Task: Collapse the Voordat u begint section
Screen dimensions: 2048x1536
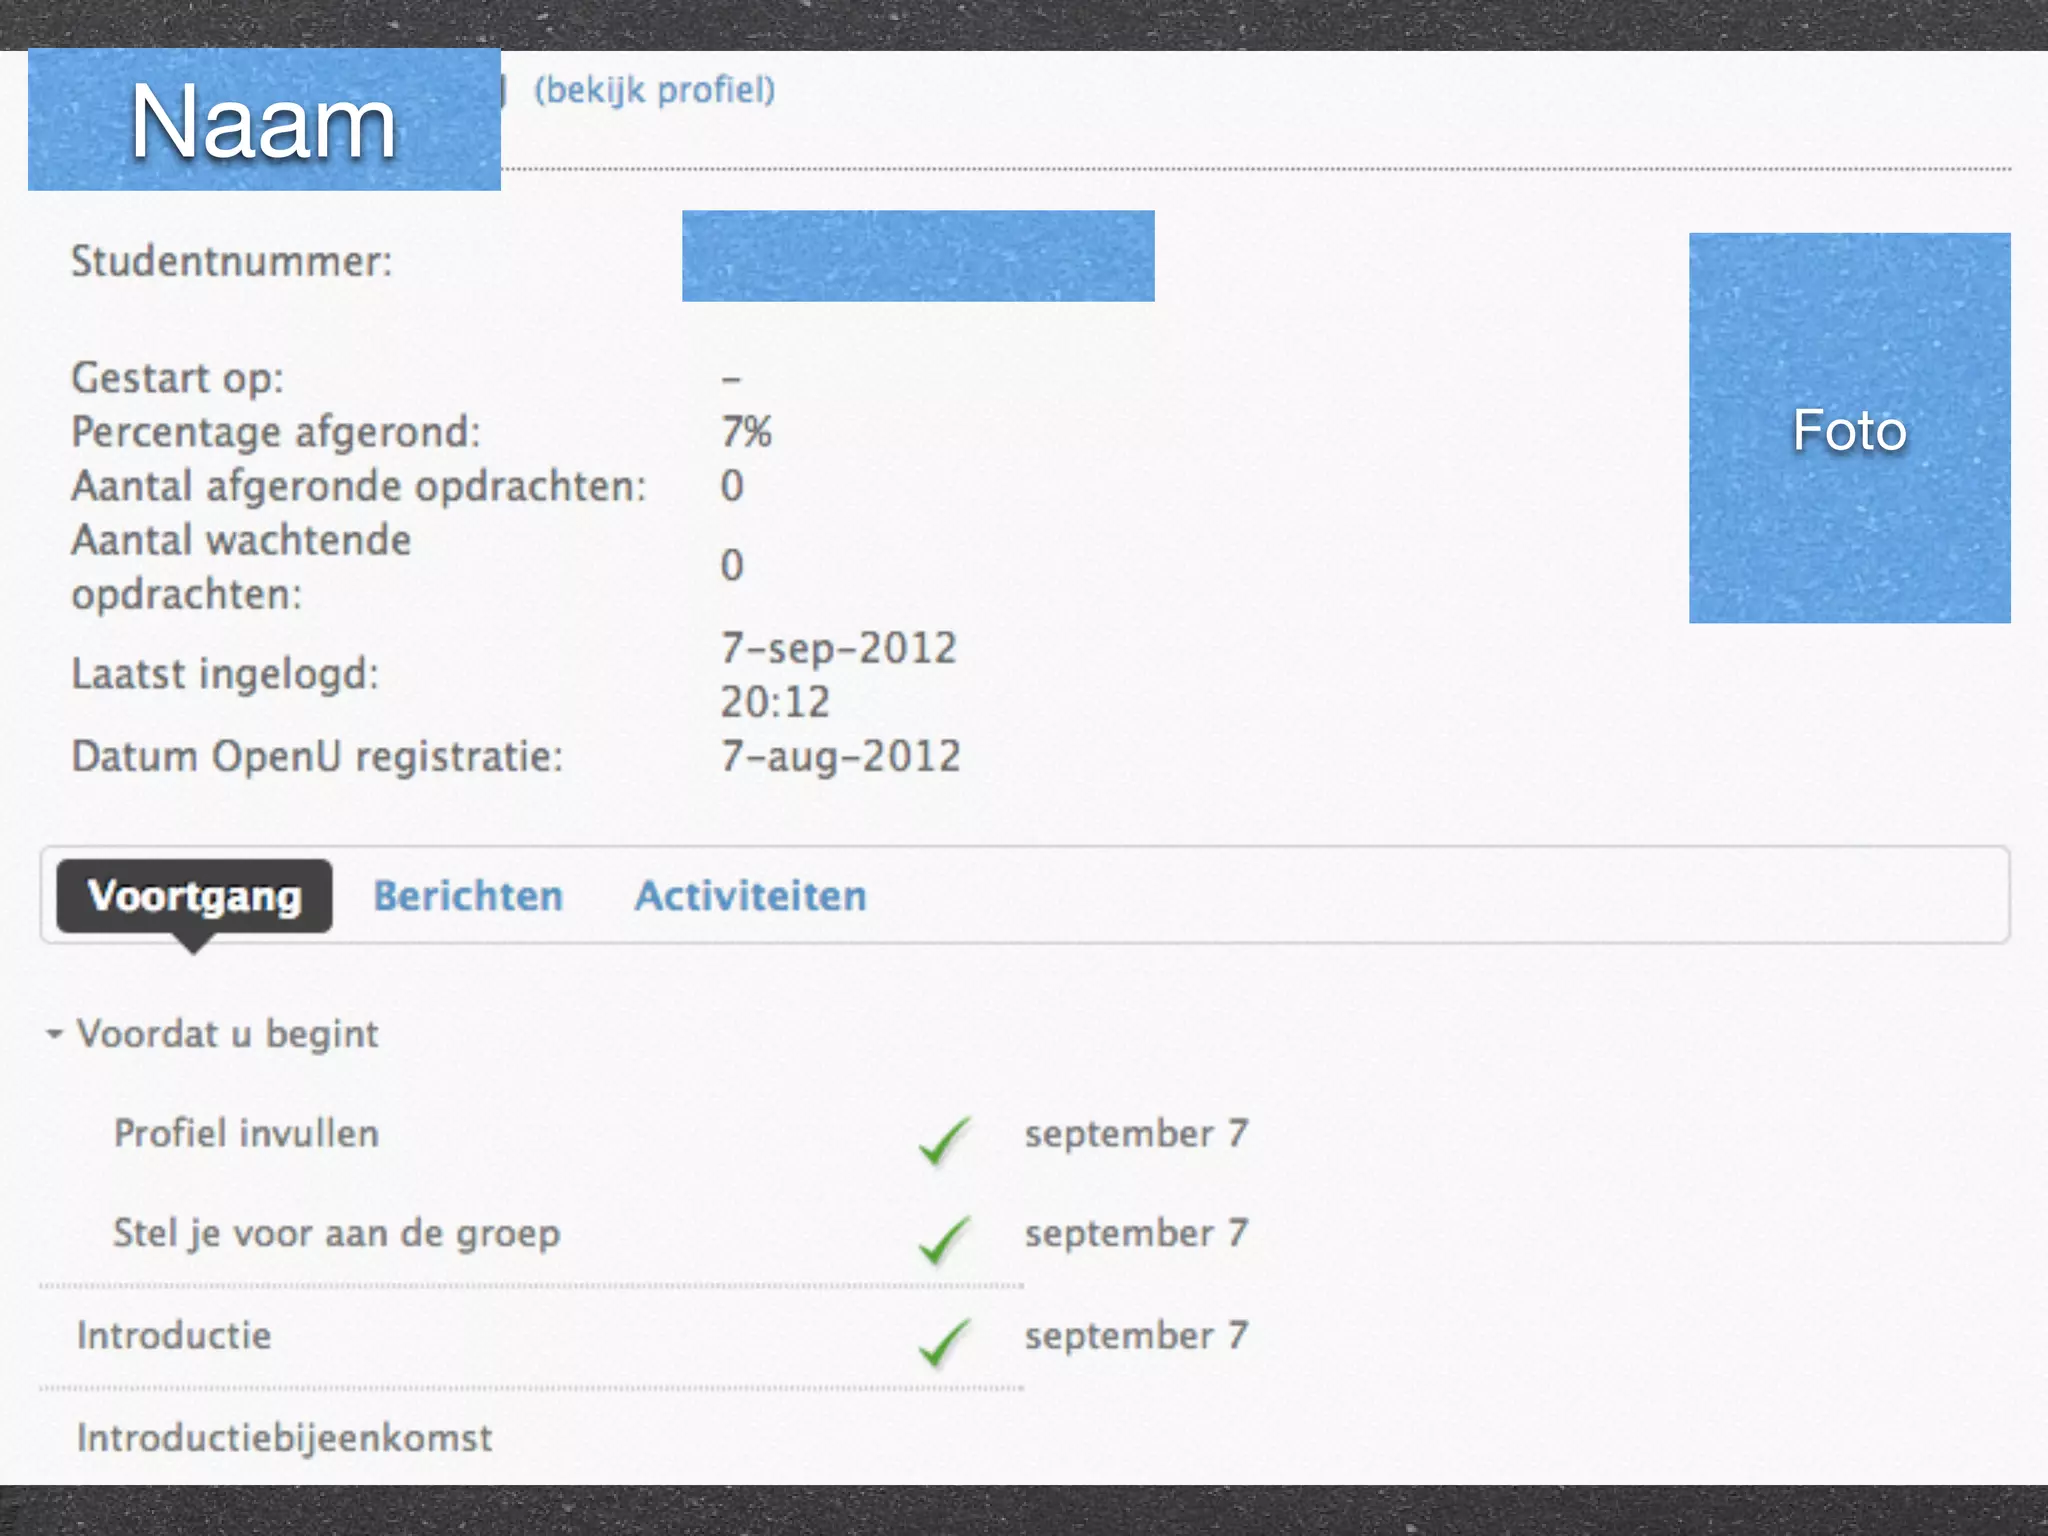Action: 54,1034
